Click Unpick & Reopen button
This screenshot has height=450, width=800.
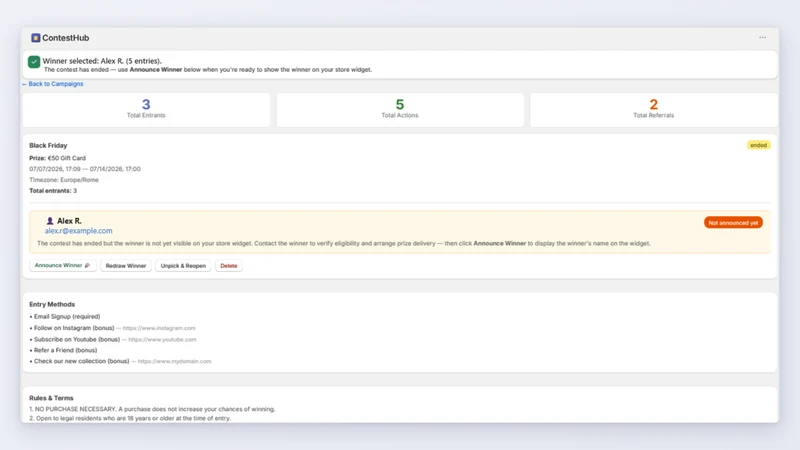(x=183, y=266)
